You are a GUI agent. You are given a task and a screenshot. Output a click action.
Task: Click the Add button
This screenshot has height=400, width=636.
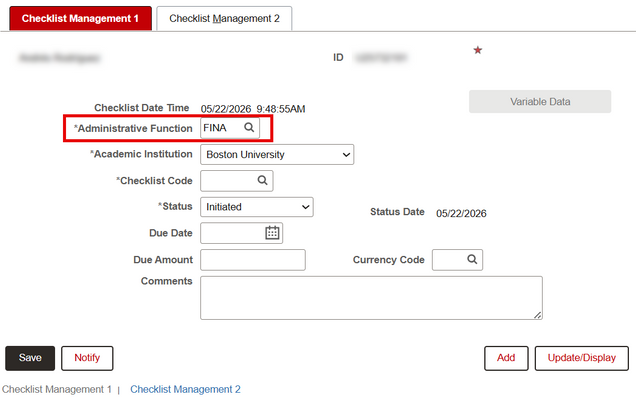point(506,358)
